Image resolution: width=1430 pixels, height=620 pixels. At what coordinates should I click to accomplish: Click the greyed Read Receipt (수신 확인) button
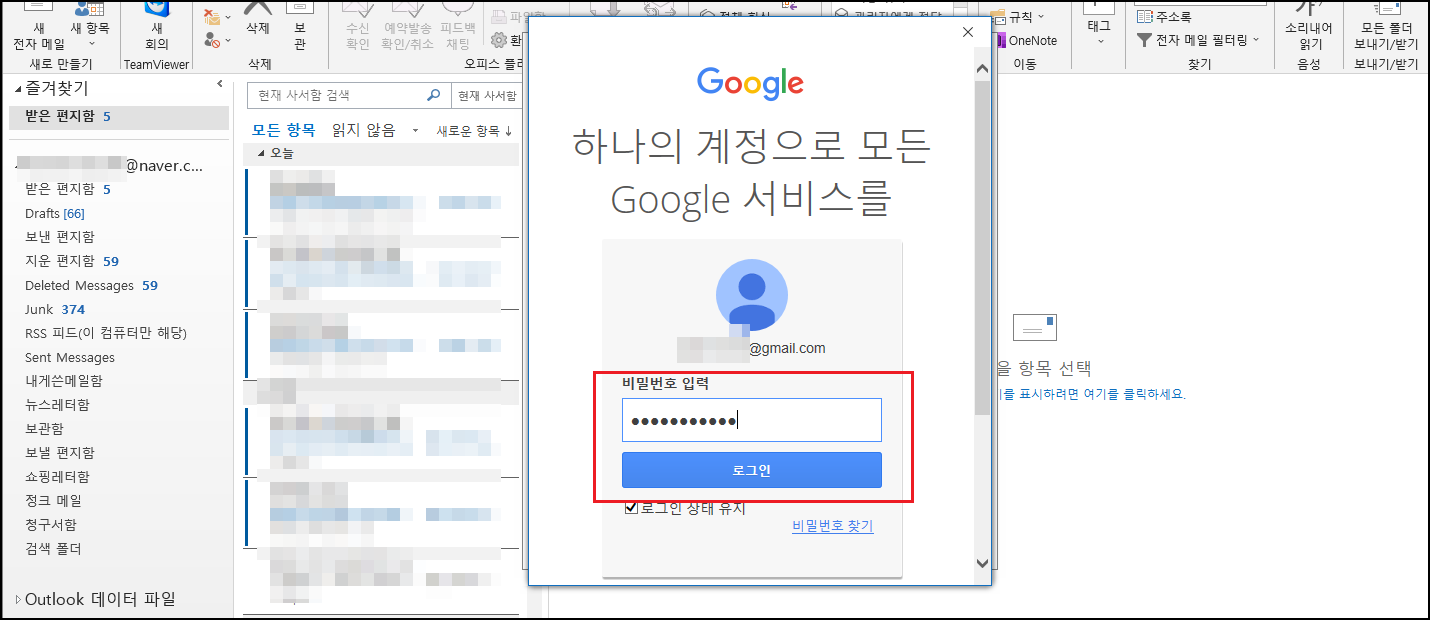pos(357,28)
